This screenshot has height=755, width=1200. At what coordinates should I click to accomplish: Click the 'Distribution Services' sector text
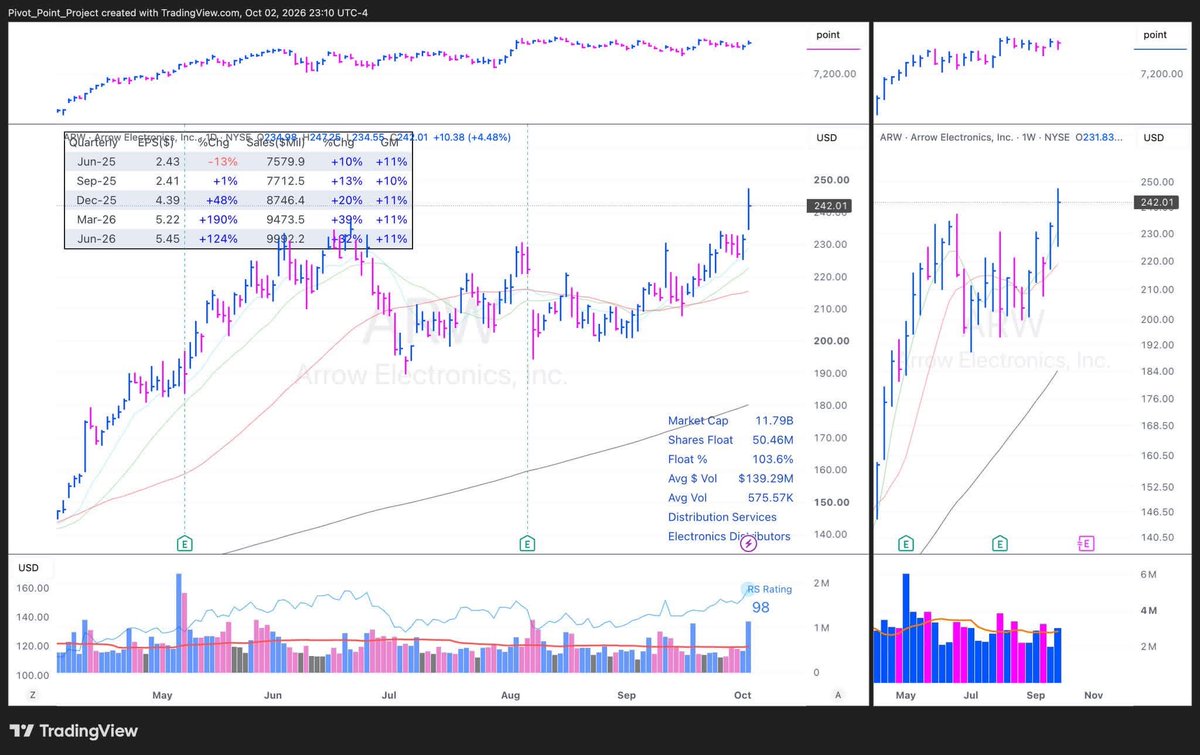[722, 517]
